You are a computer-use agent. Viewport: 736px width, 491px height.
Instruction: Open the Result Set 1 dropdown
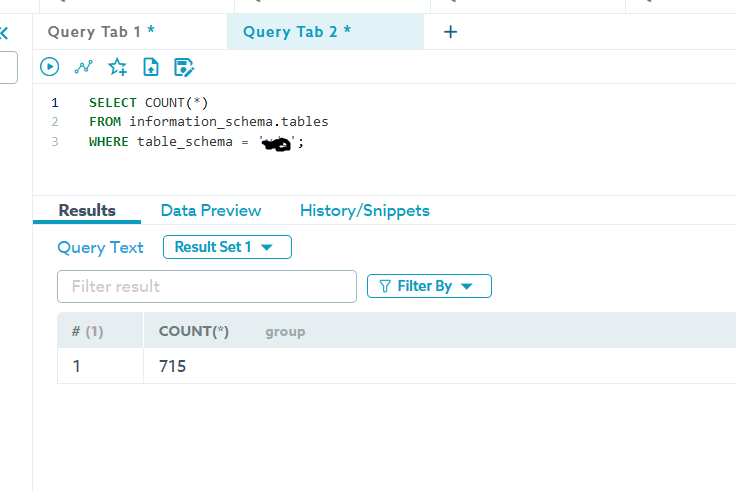(227, 247)
